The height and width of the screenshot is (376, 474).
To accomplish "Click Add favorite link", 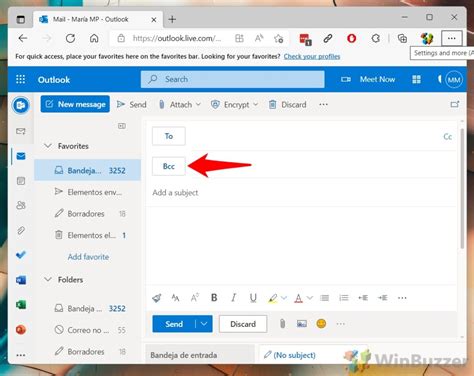I will [x=88, y=257].
